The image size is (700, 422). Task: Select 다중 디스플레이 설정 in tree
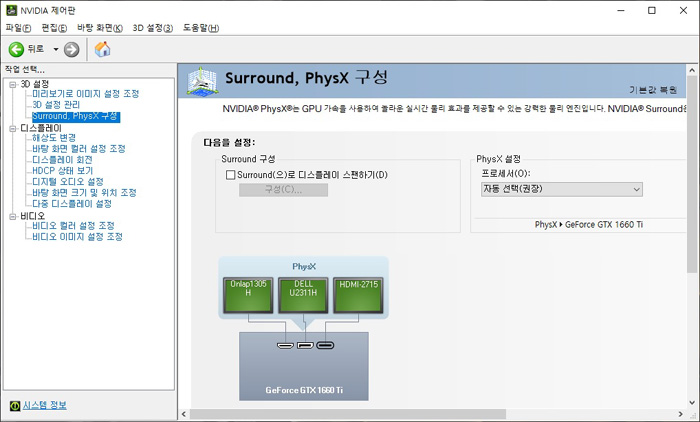pos(72,204)
